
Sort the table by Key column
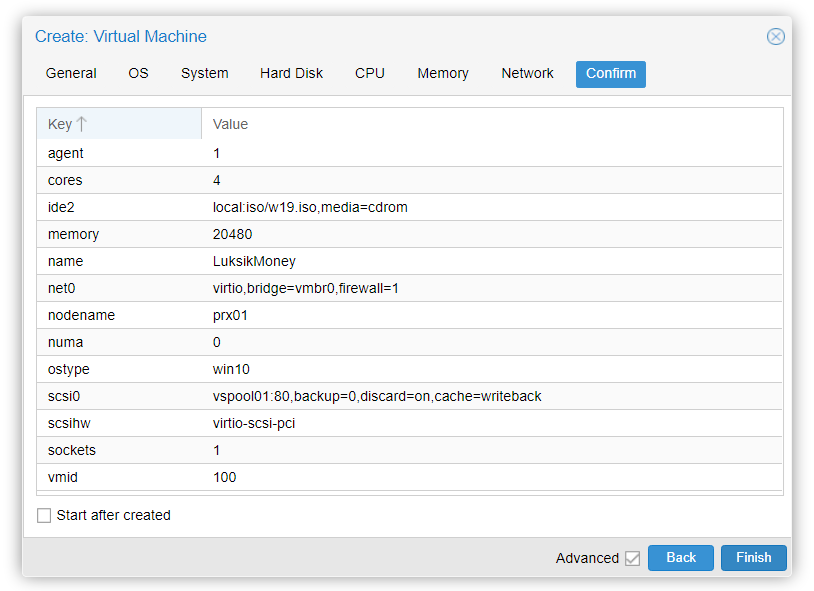[x=66, y=124]
